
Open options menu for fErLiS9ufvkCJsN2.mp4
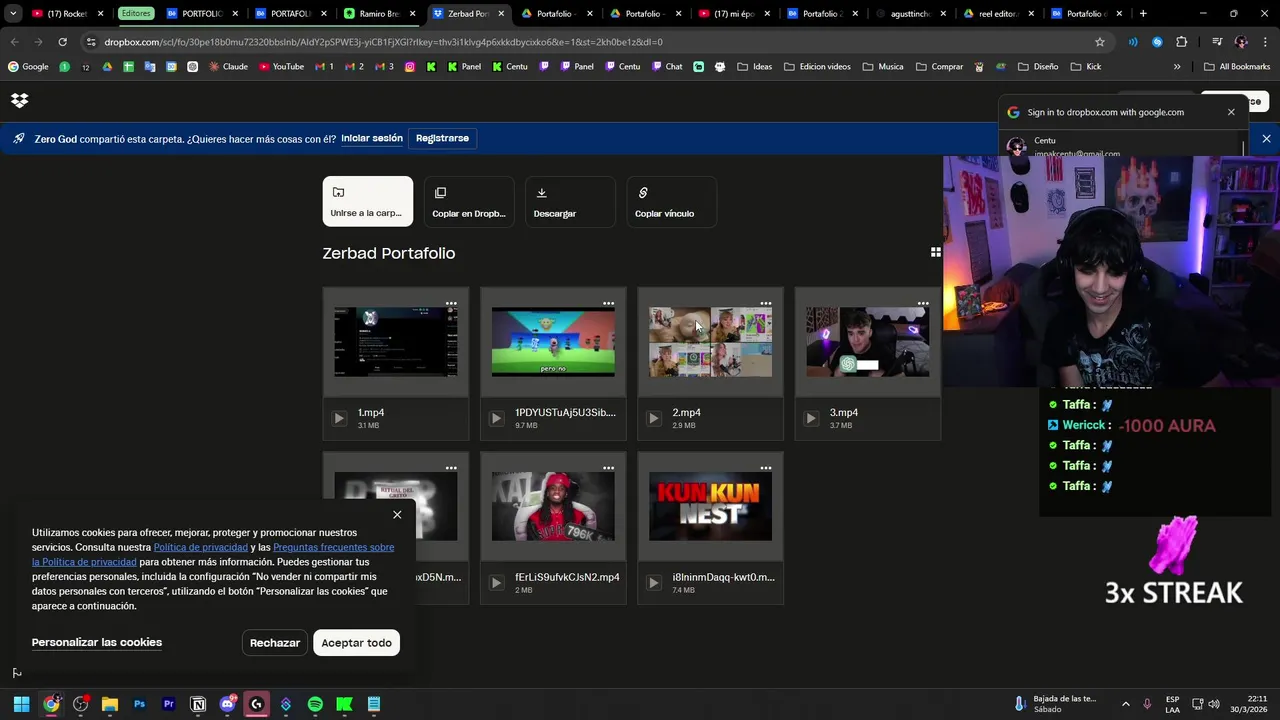point(608,468)
